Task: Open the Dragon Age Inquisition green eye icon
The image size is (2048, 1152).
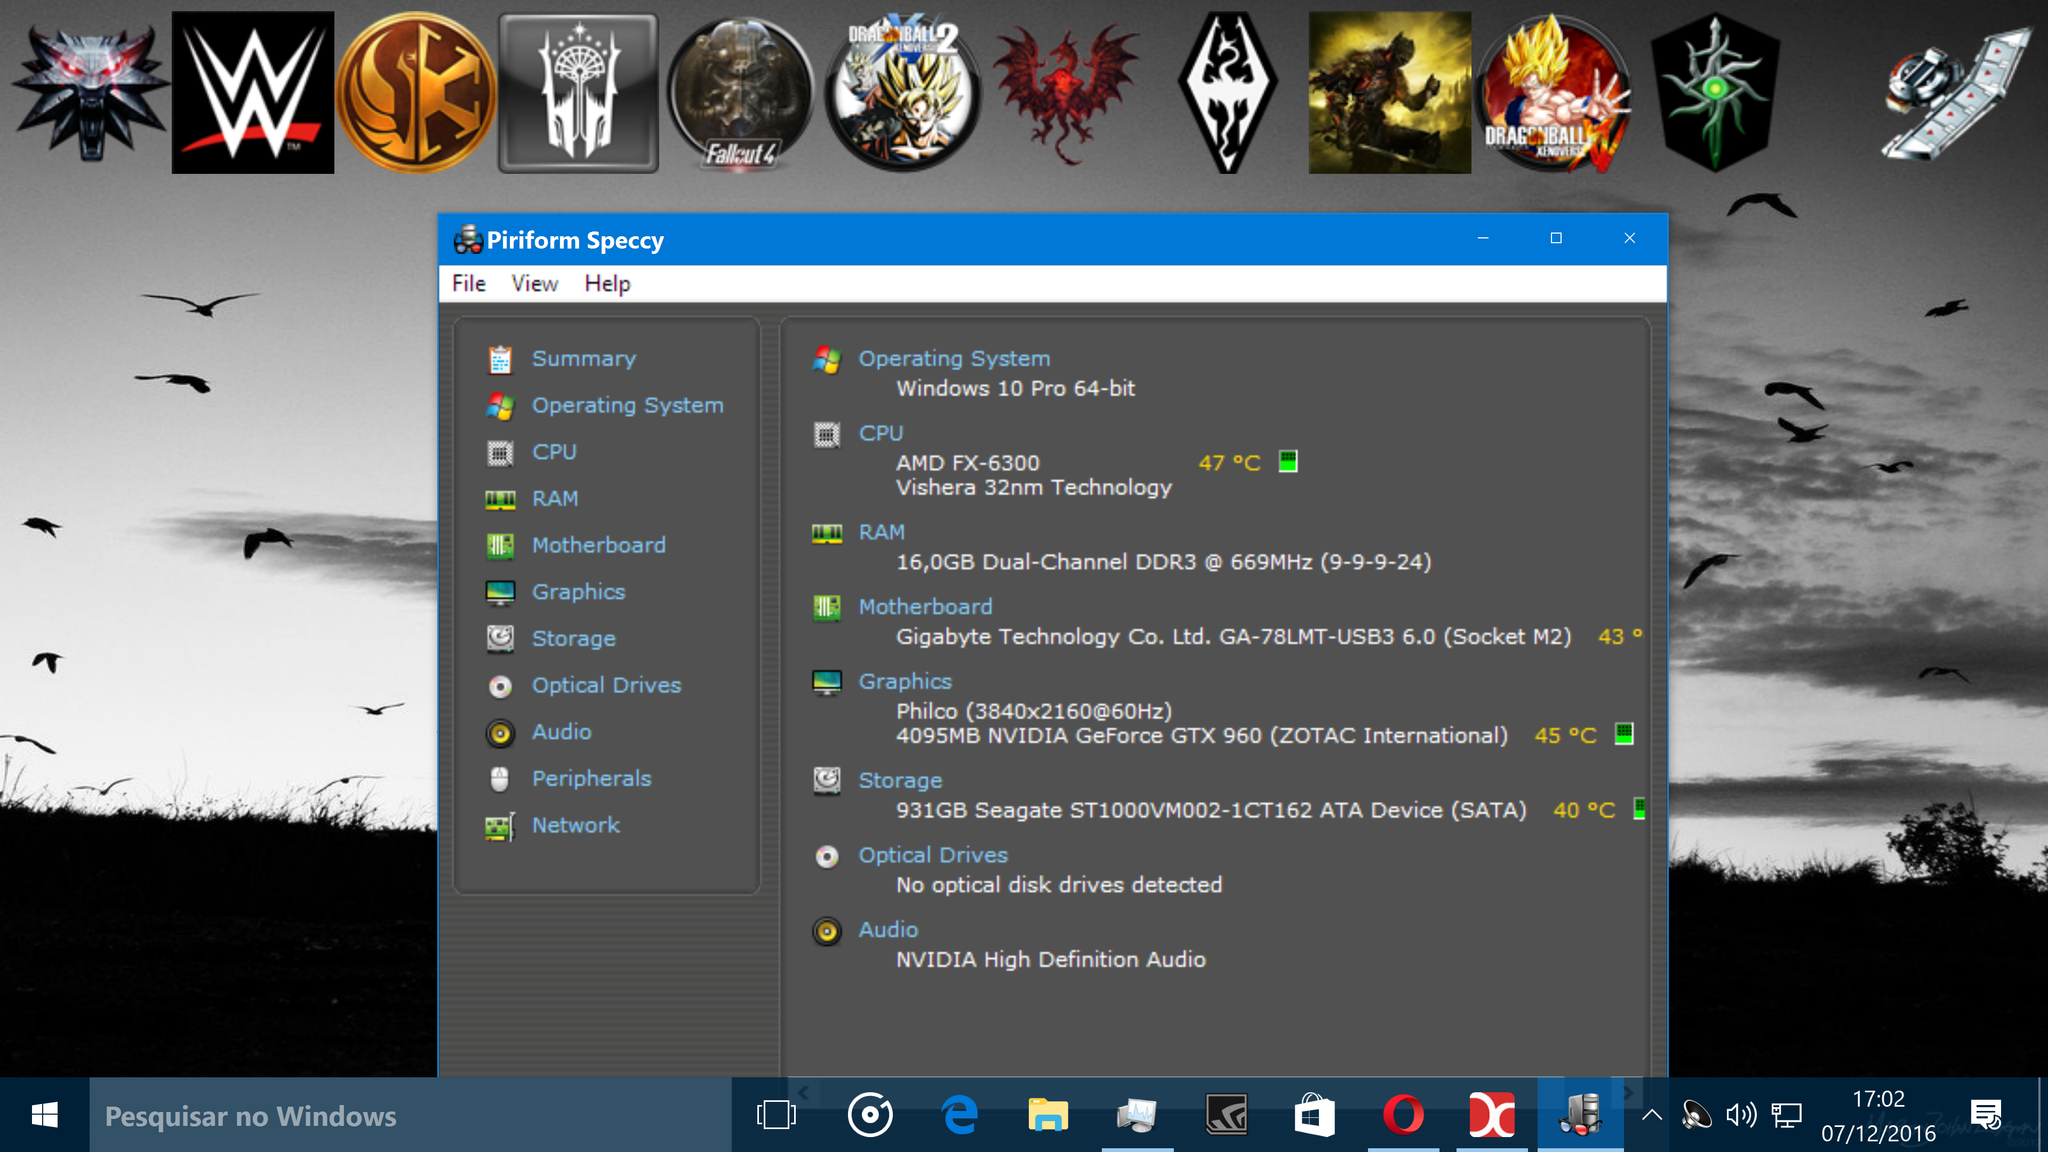Action: tap(1715, 93)
